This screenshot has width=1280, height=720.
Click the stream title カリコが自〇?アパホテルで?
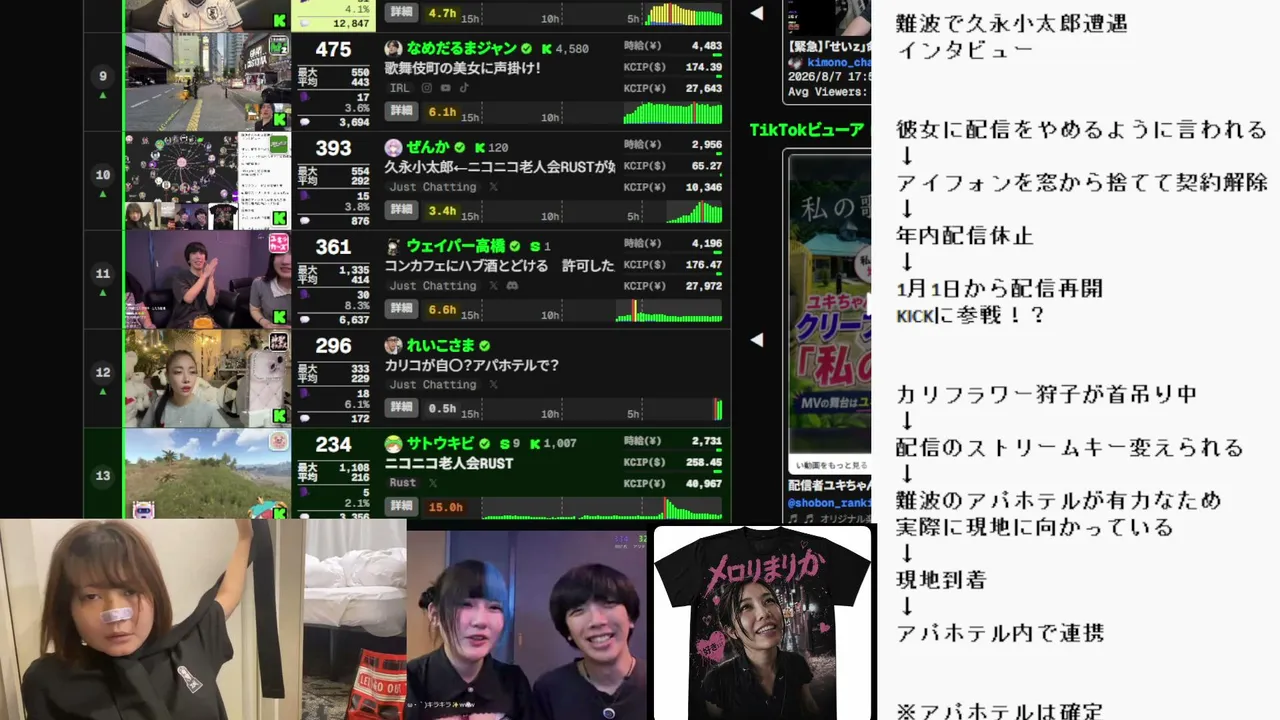[x=472, y=365]
